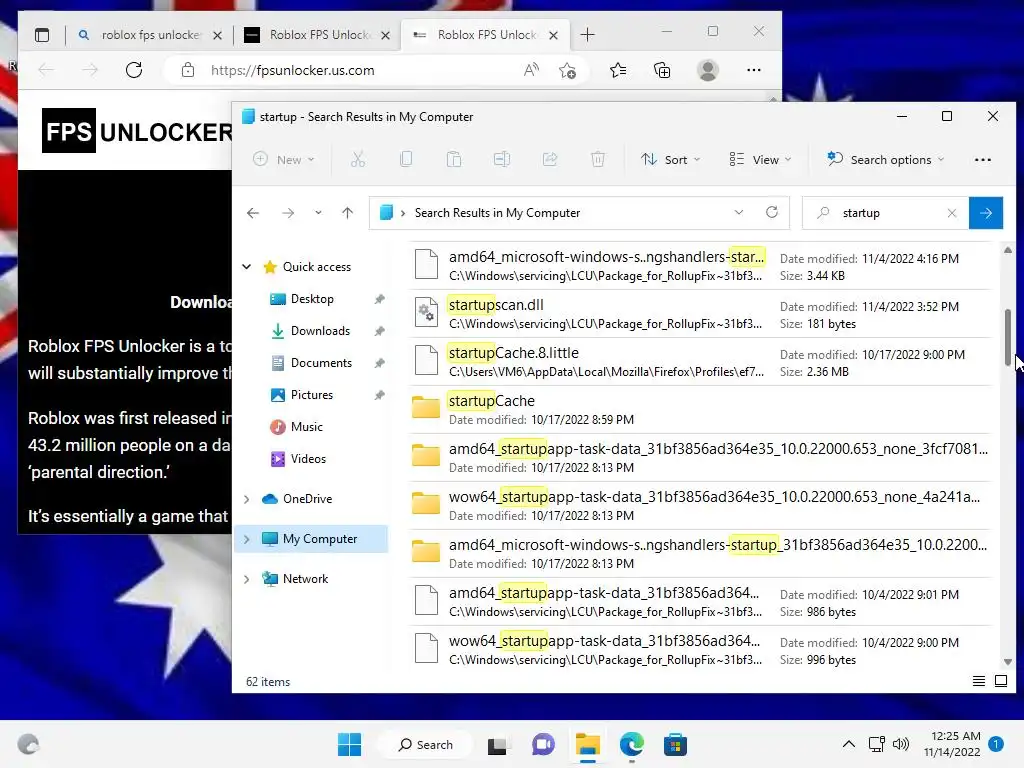Image resolution: width=1024 pixels, height=768 pixels.
Task: Switch to details list view icon
Action: click(978, 681)
